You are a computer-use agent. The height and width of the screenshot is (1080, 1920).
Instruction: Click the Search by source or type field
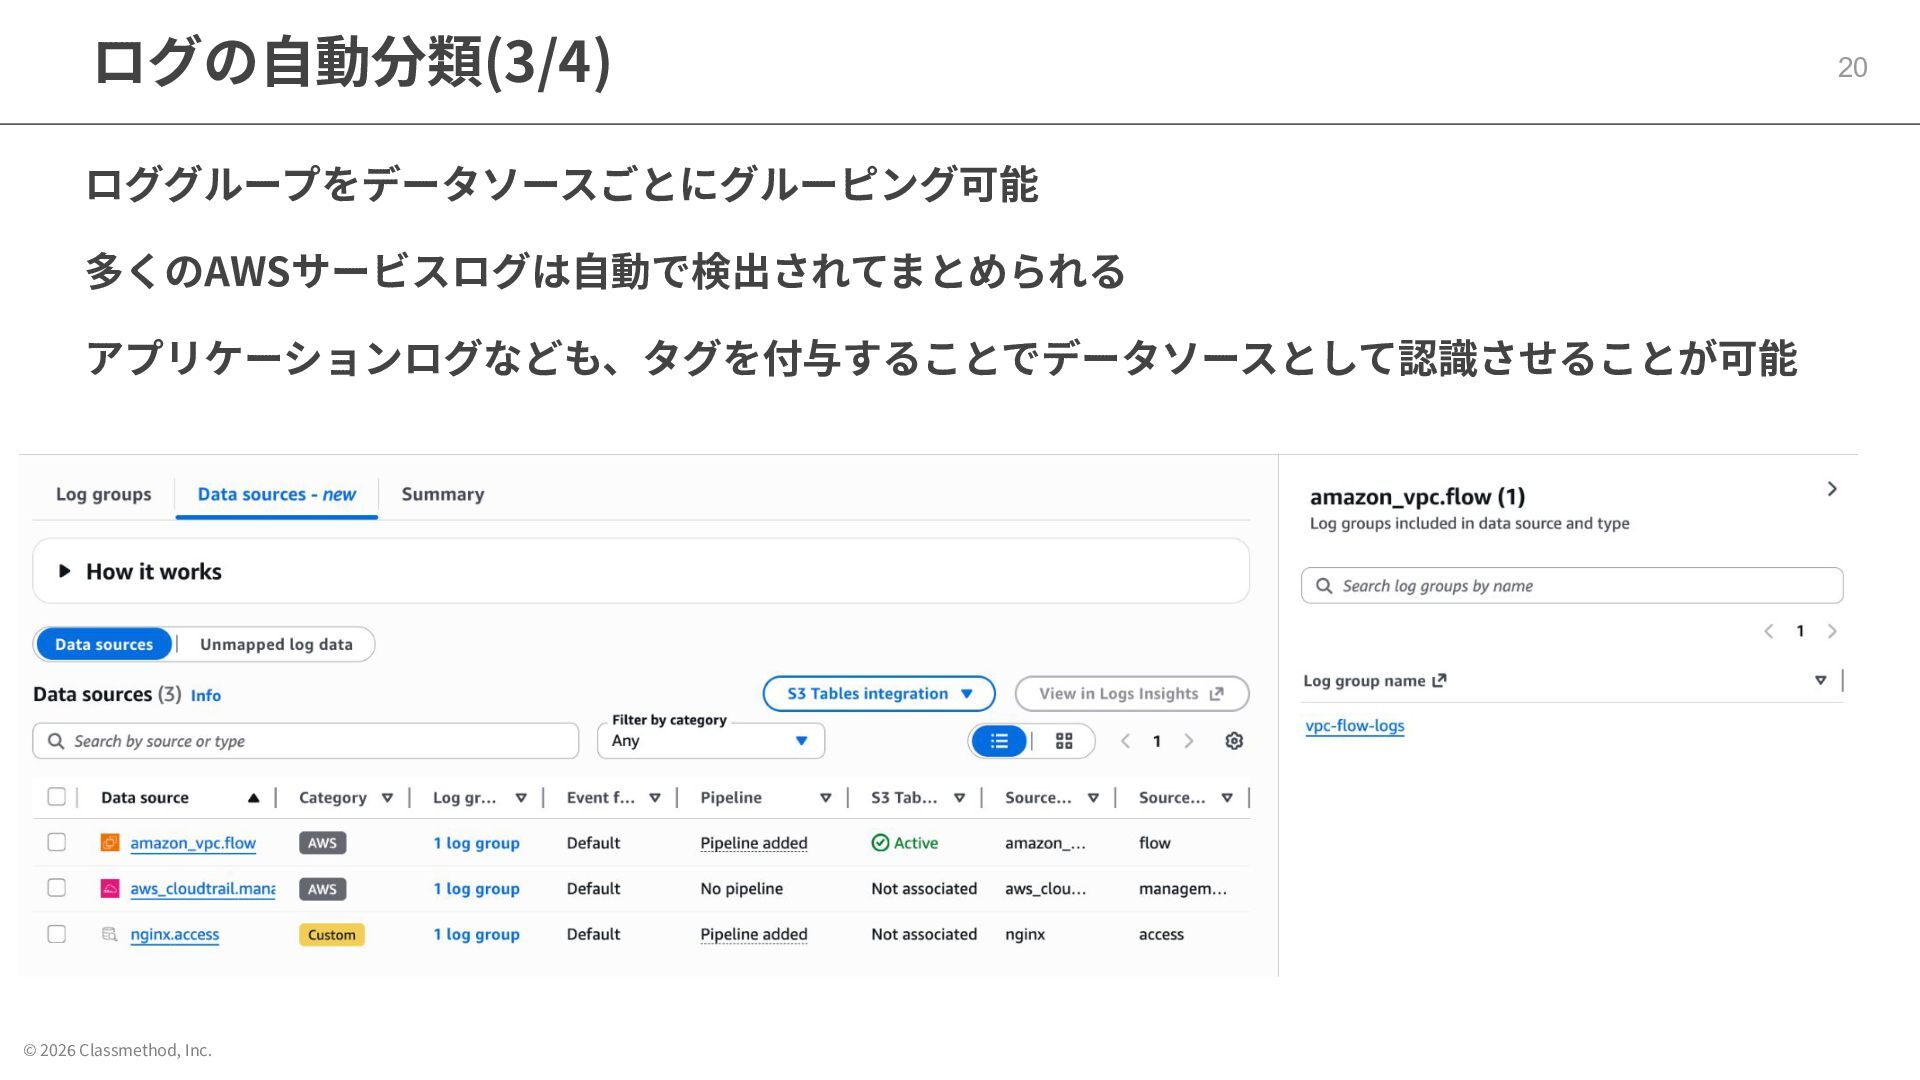click(x=306, y=741)
